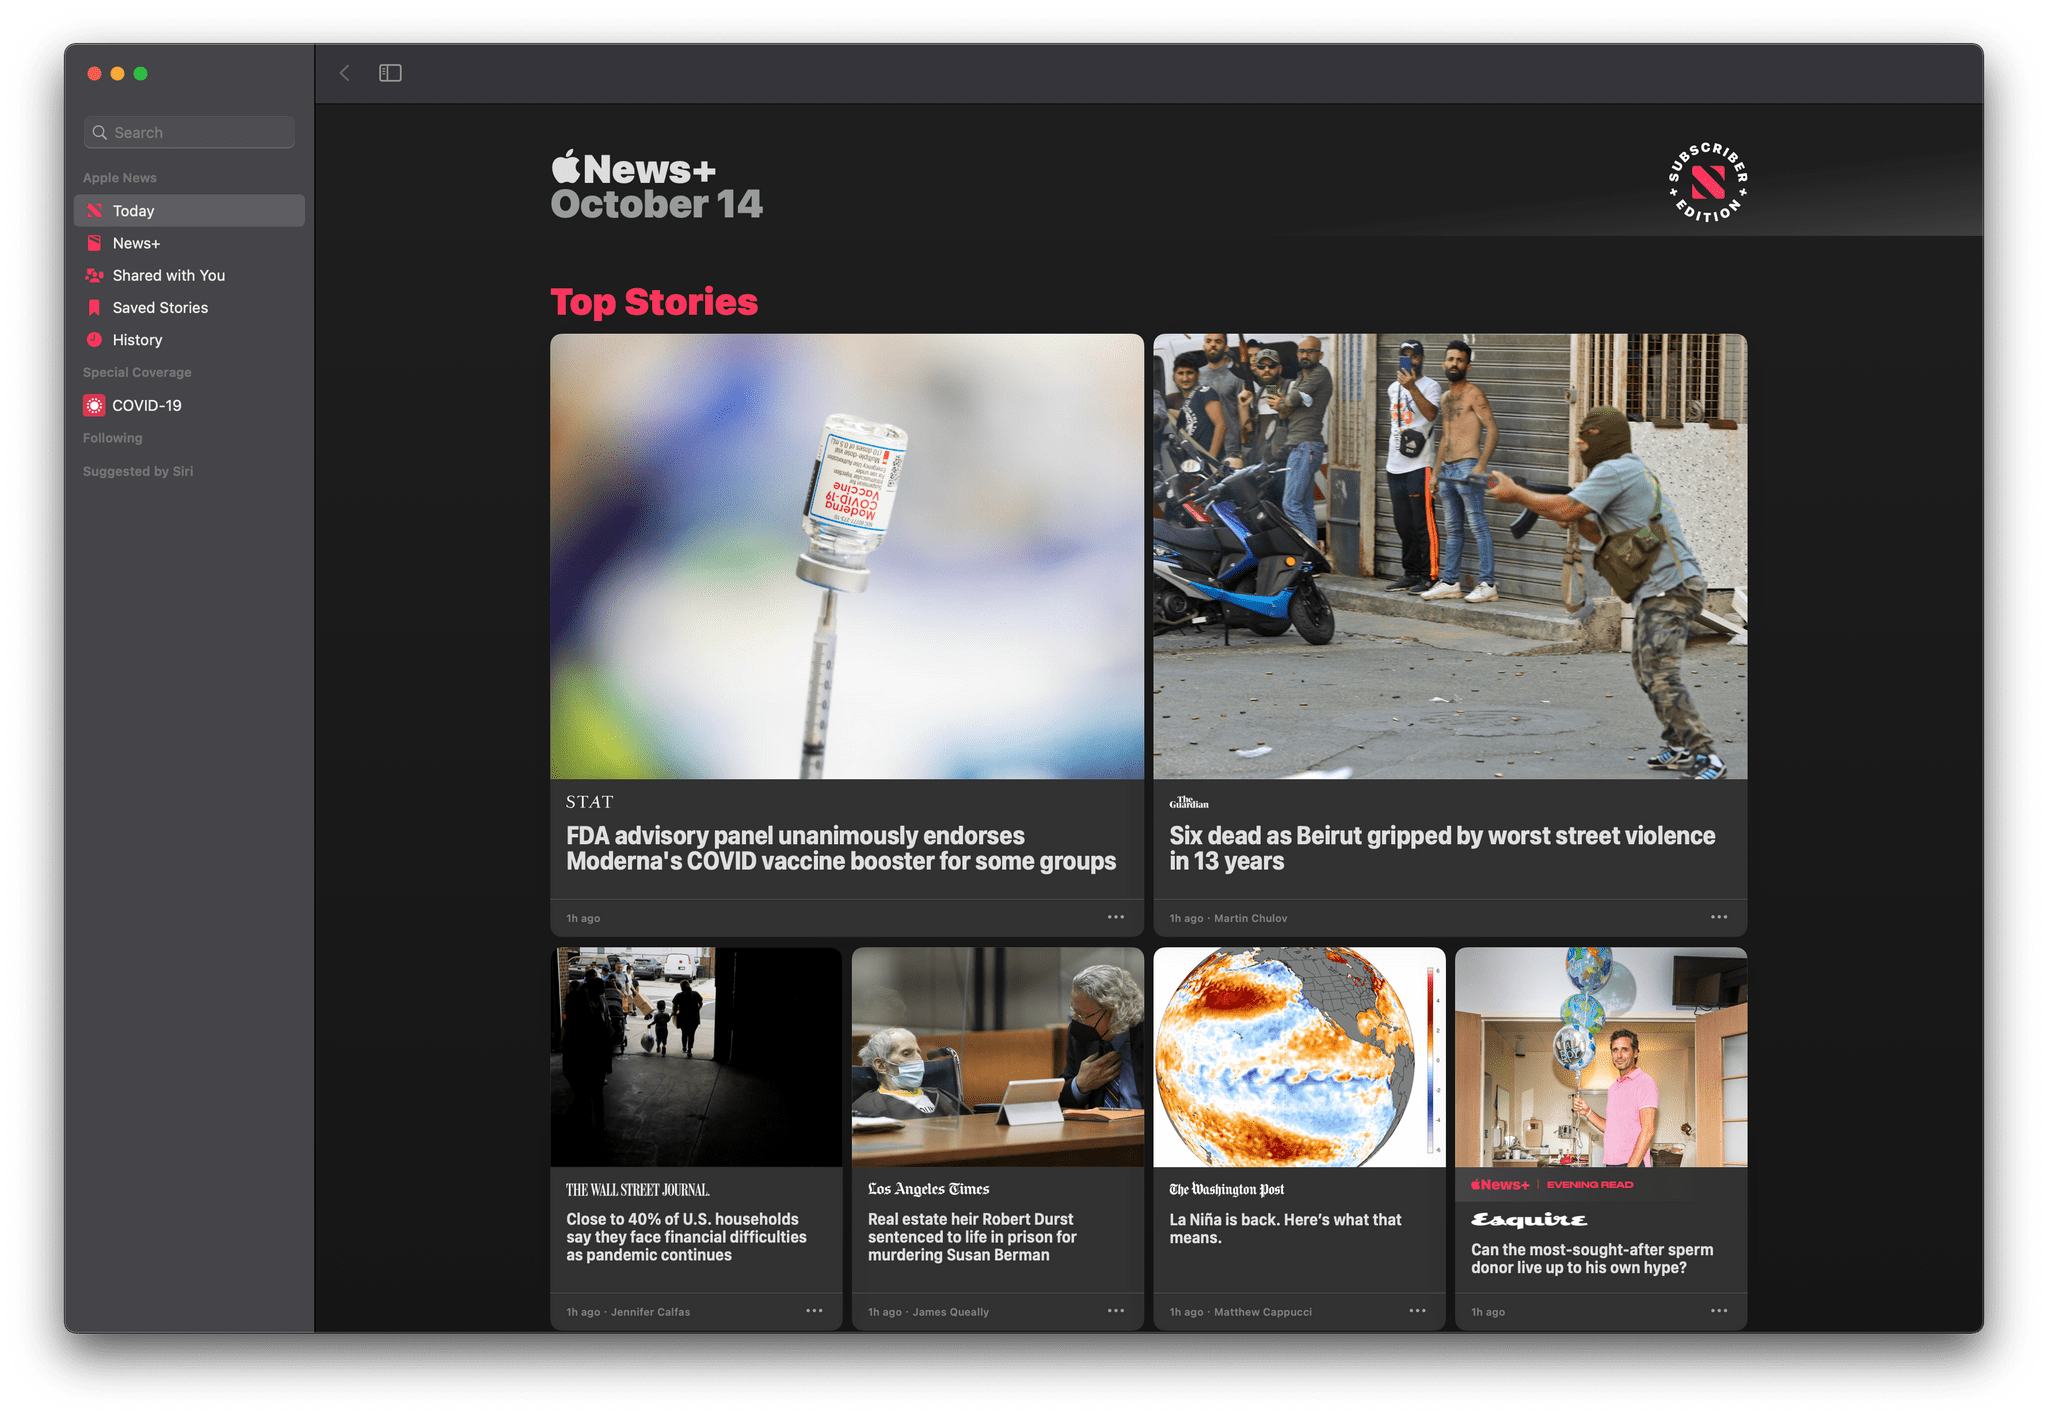Open more options for the Beirut story
Image resolution: width=2048 pixels, height=1418 pixels.
(x=1719, y=917)
